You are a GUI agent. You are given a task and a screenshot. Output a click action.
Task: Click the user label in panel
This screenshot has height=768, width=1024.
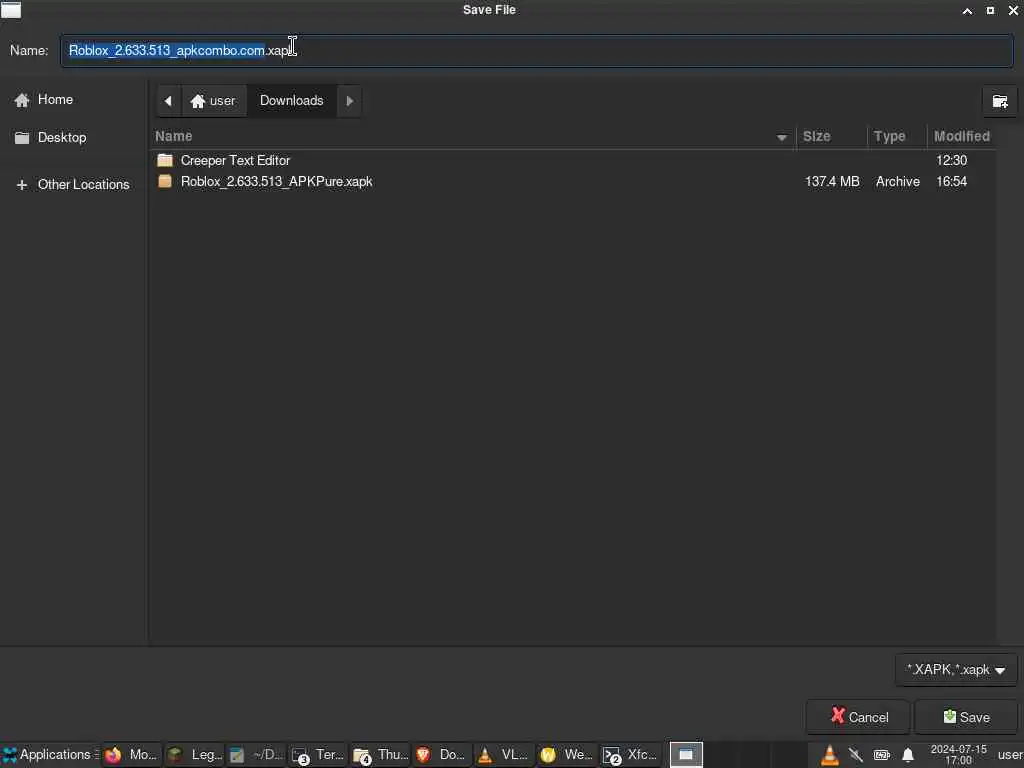pyautogui.click(x=1010, y=755)
